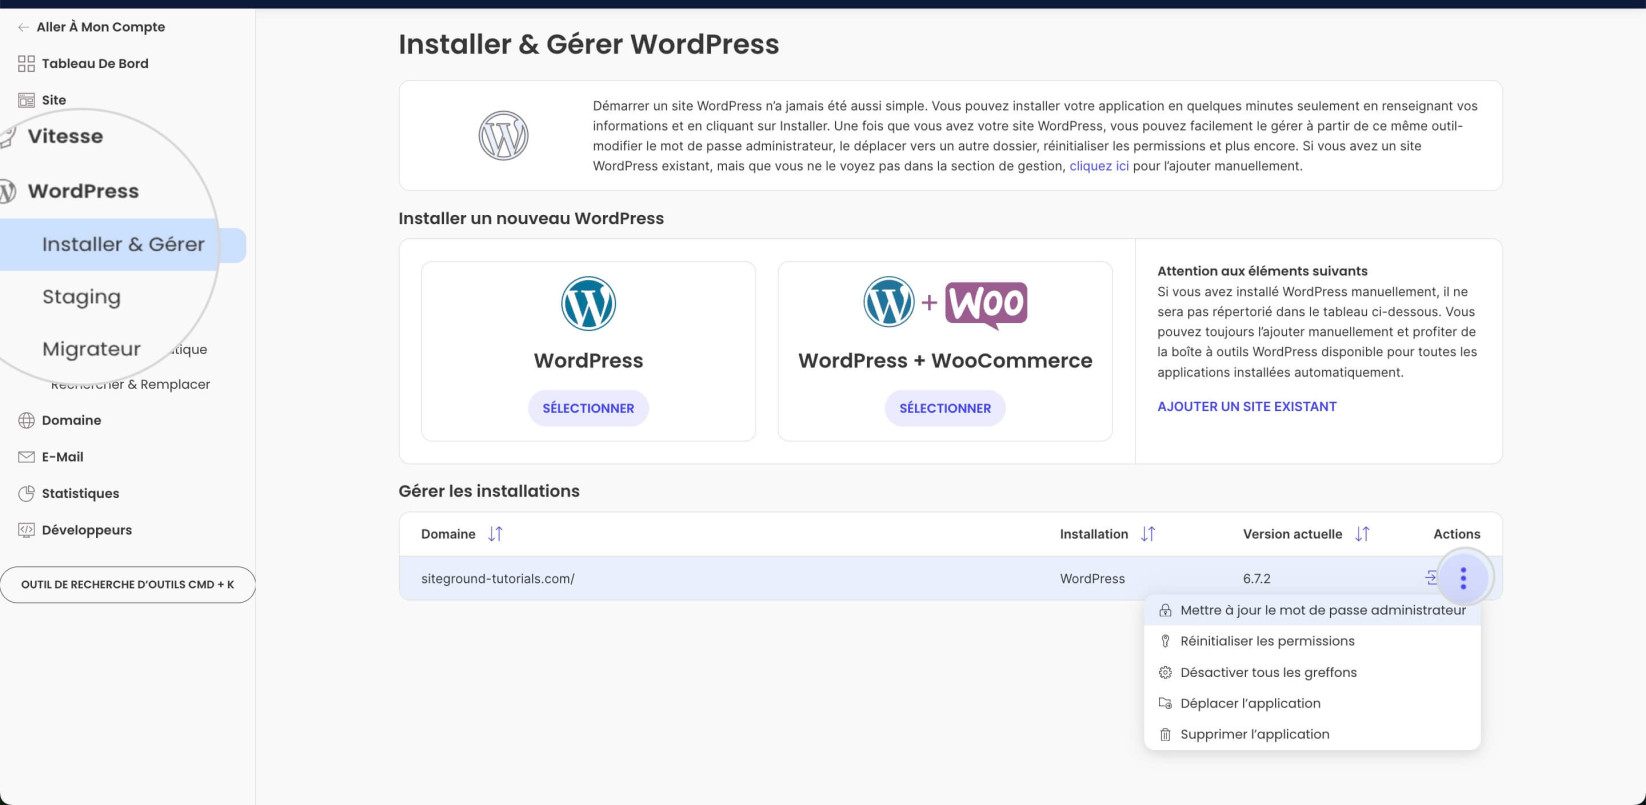
Task: Click the lock icon in the actions menu
Action: click(x=1165, y=610)
